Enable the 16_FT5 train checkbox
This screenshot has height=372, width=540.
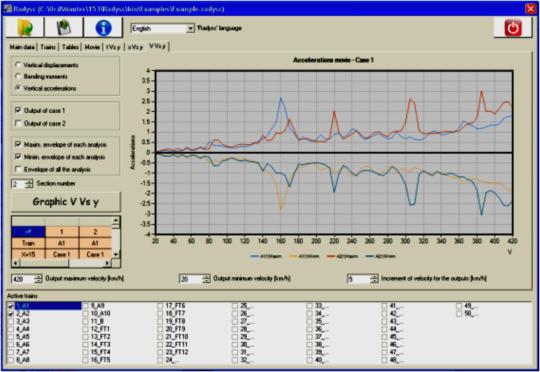[x=85, y=360]
